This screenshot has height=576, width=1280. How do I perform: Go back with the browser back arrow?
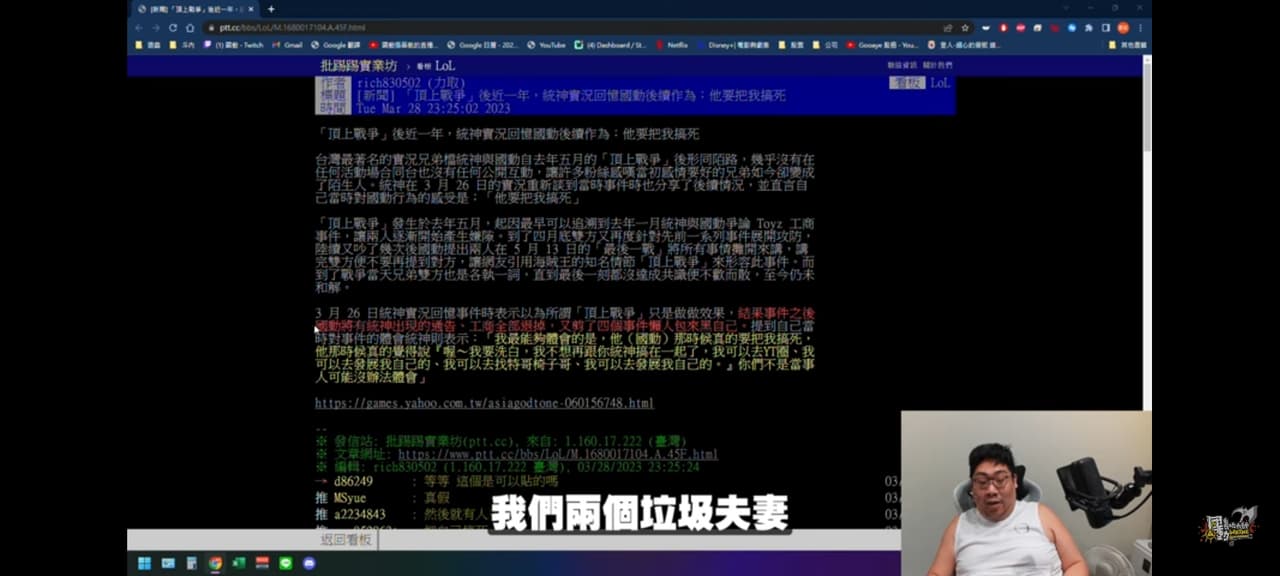(138, 28)
